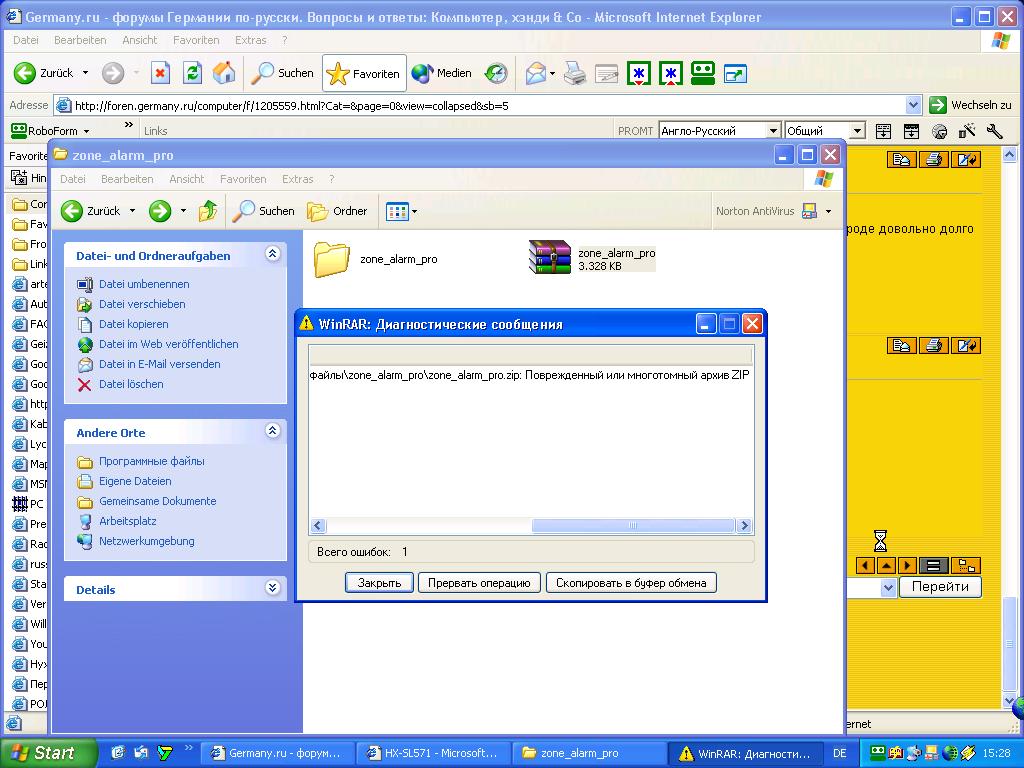Open the Medien bar in Internet Explorer

pos(441,73)
